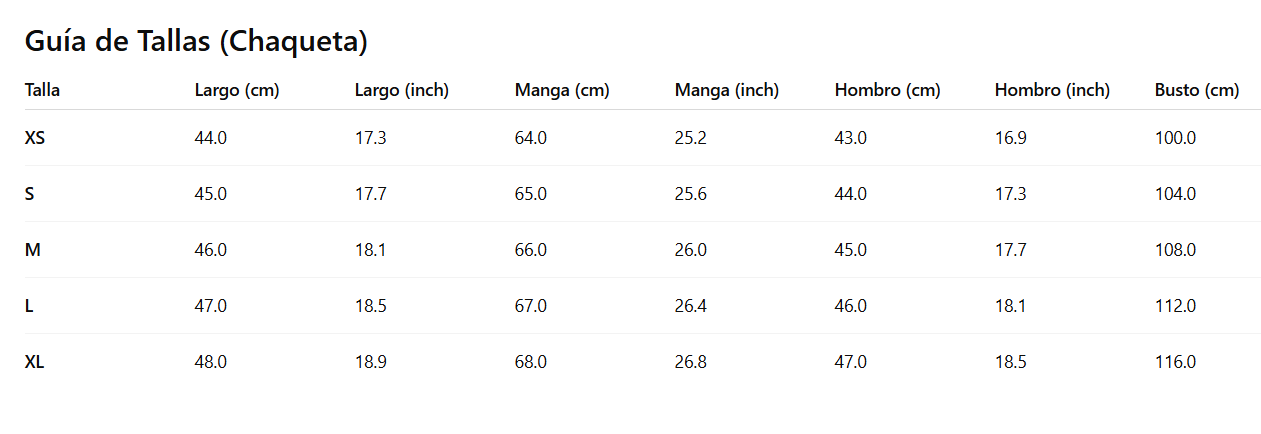Select the 44.0 shoulder value for S

(850, 194)
